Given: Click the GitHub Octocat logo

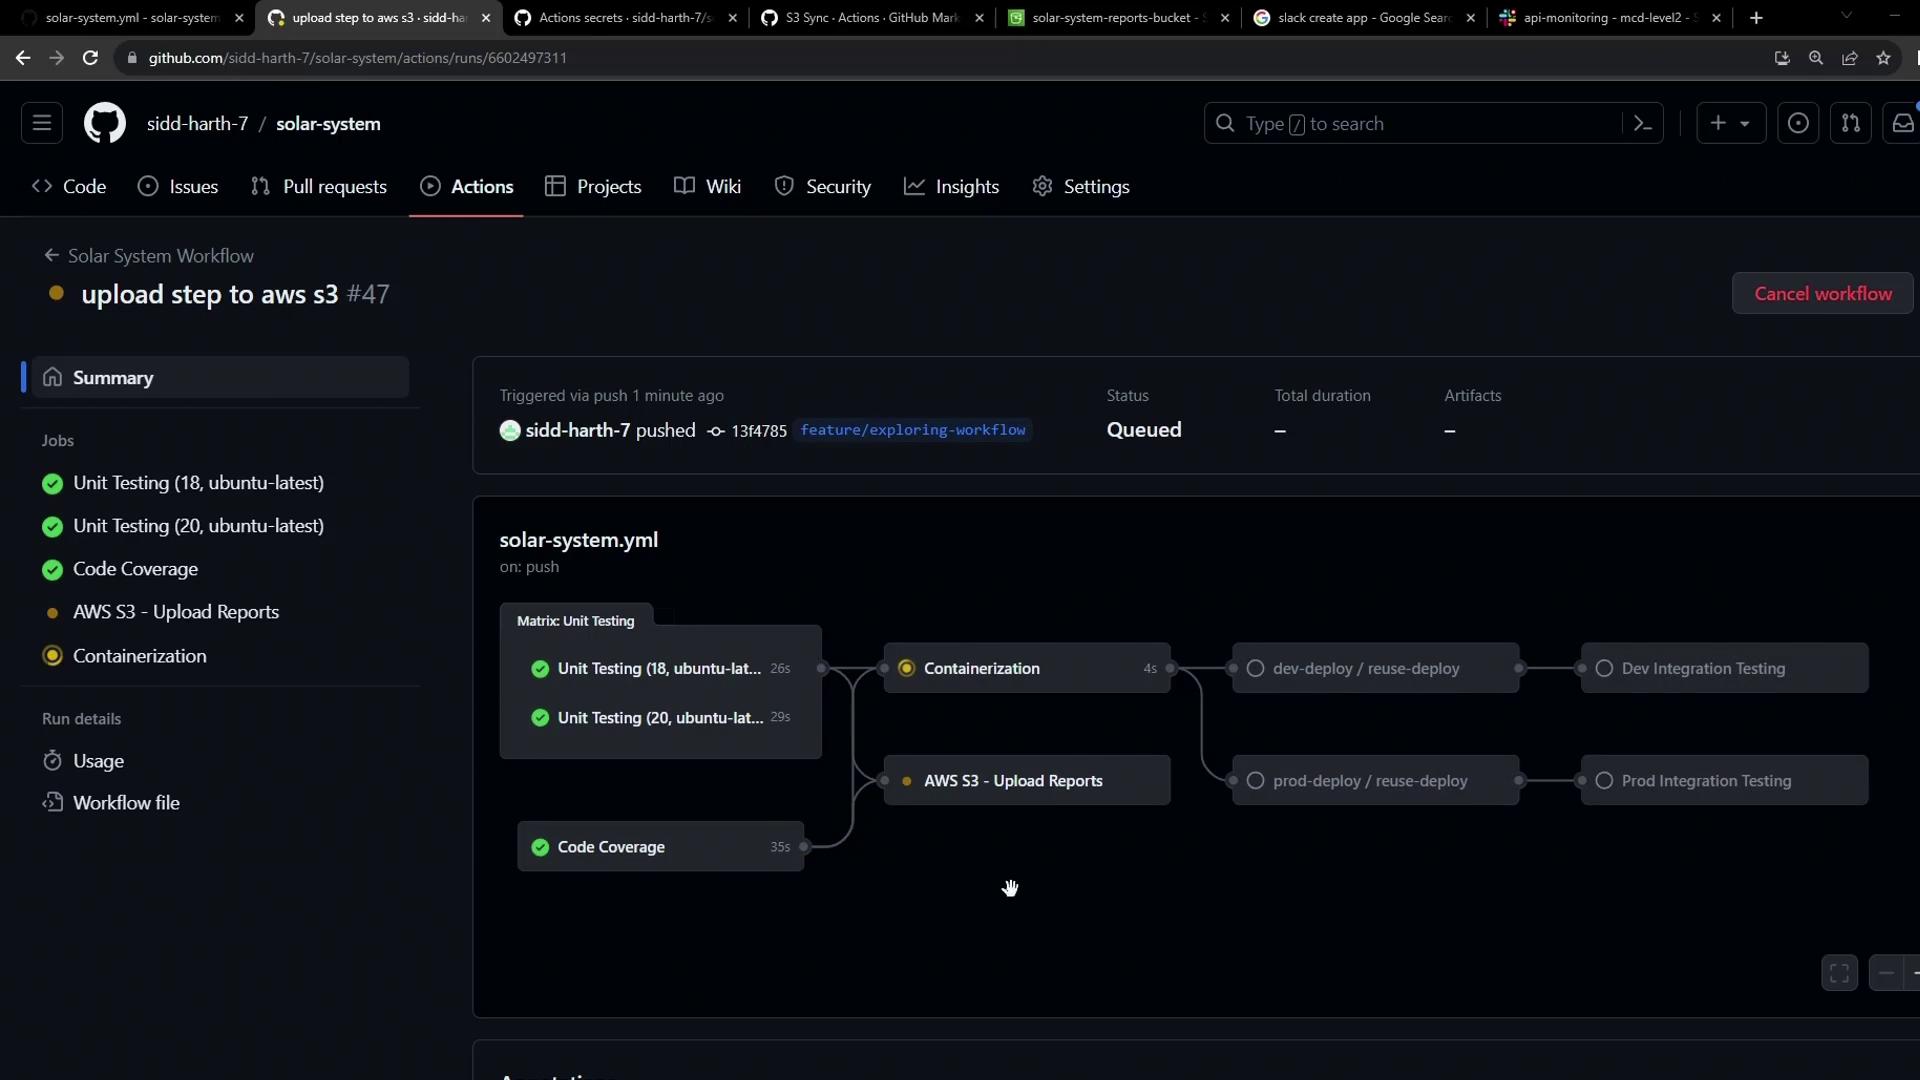Looking at the screenshot, I should pyautogui.click(x=104, y=124).
